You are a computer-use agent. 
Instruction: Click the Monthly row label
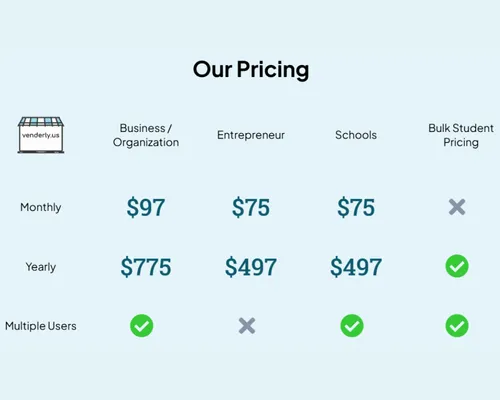(x=41, y=207)
